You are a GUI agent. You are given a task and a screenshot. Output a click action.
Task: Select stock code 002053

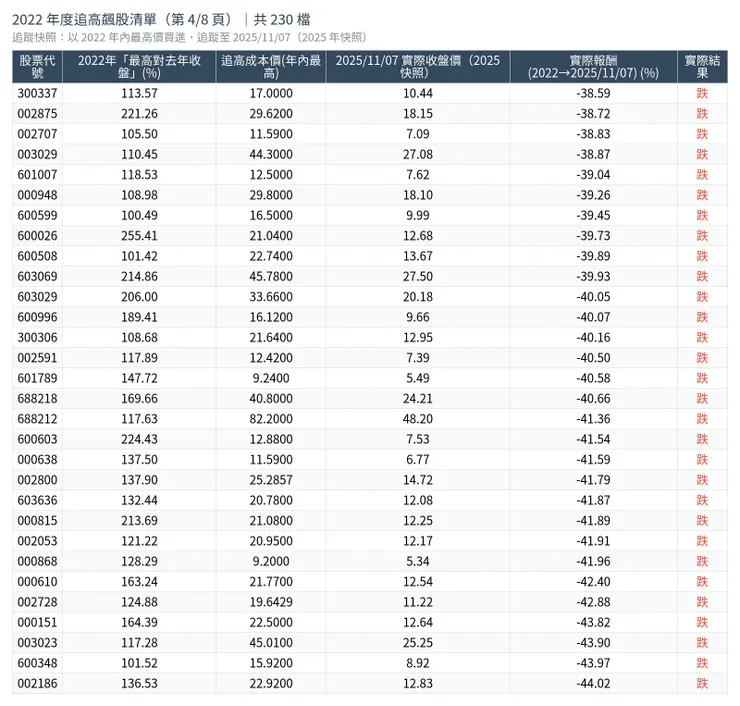click(37, 541)
